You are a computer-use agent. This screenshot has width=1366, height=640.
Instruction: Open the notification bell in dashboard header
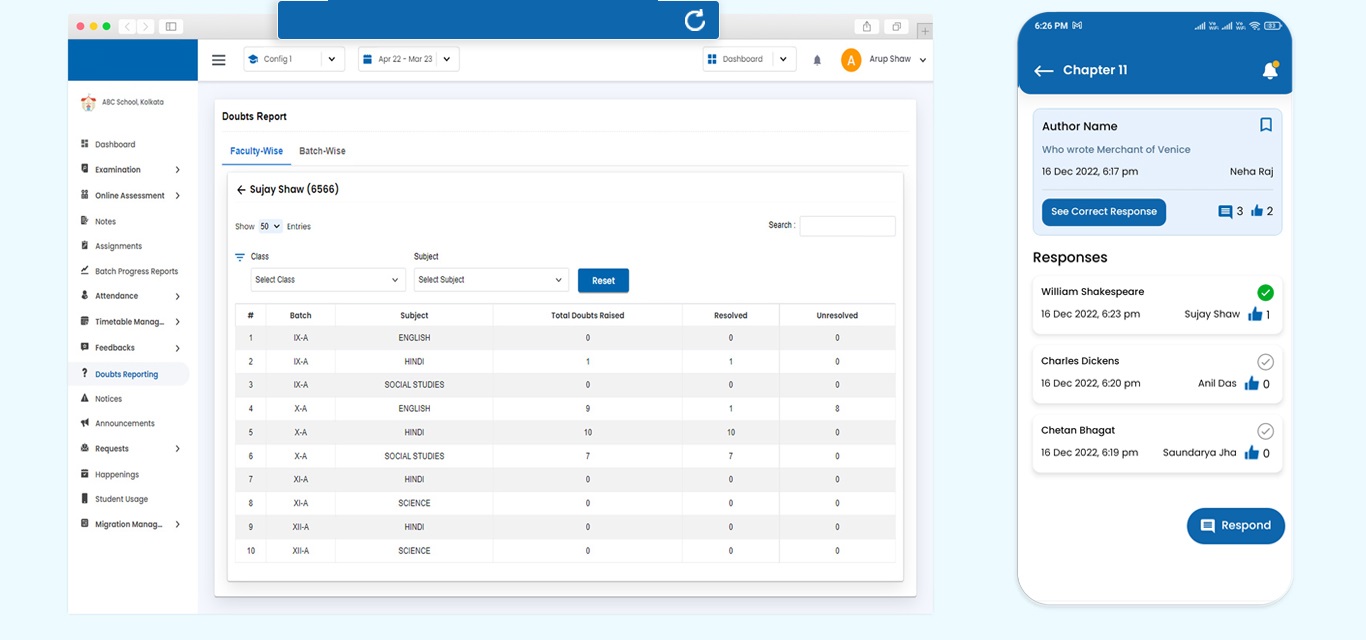coord(817,60)
